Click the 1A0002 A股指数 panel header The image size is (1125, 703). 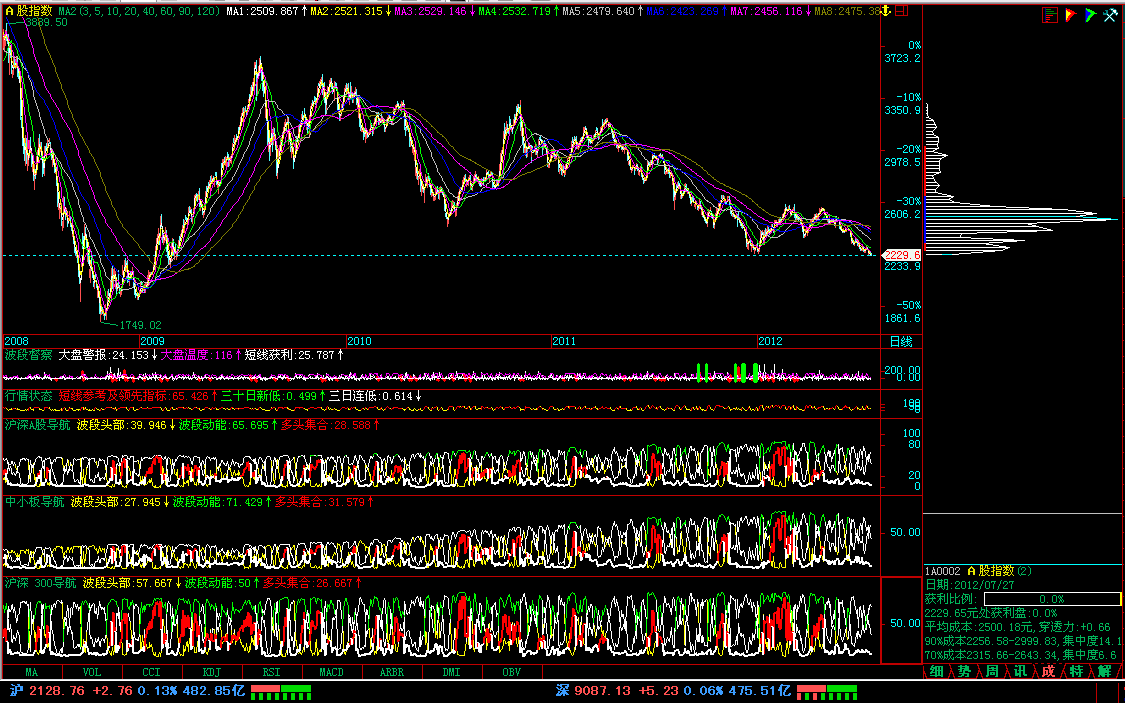(x=978, y=571)
